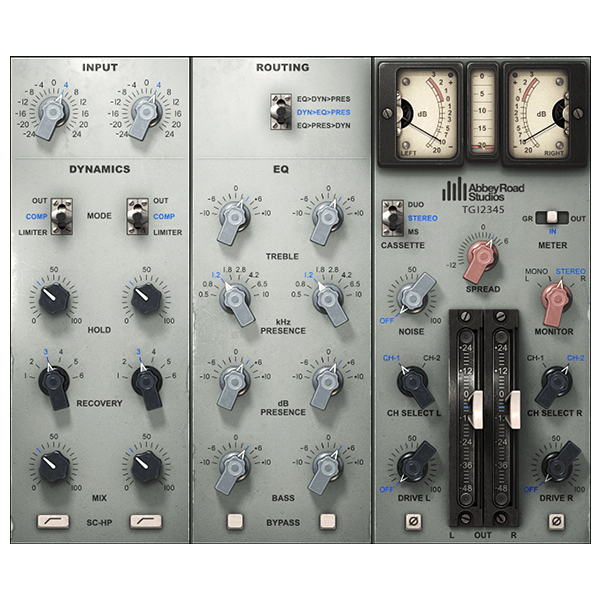The image size is (600, 600).
Task: Select EQ>DYN>PRES routing label
Action: pyautogui.click(x=323, y=99)
